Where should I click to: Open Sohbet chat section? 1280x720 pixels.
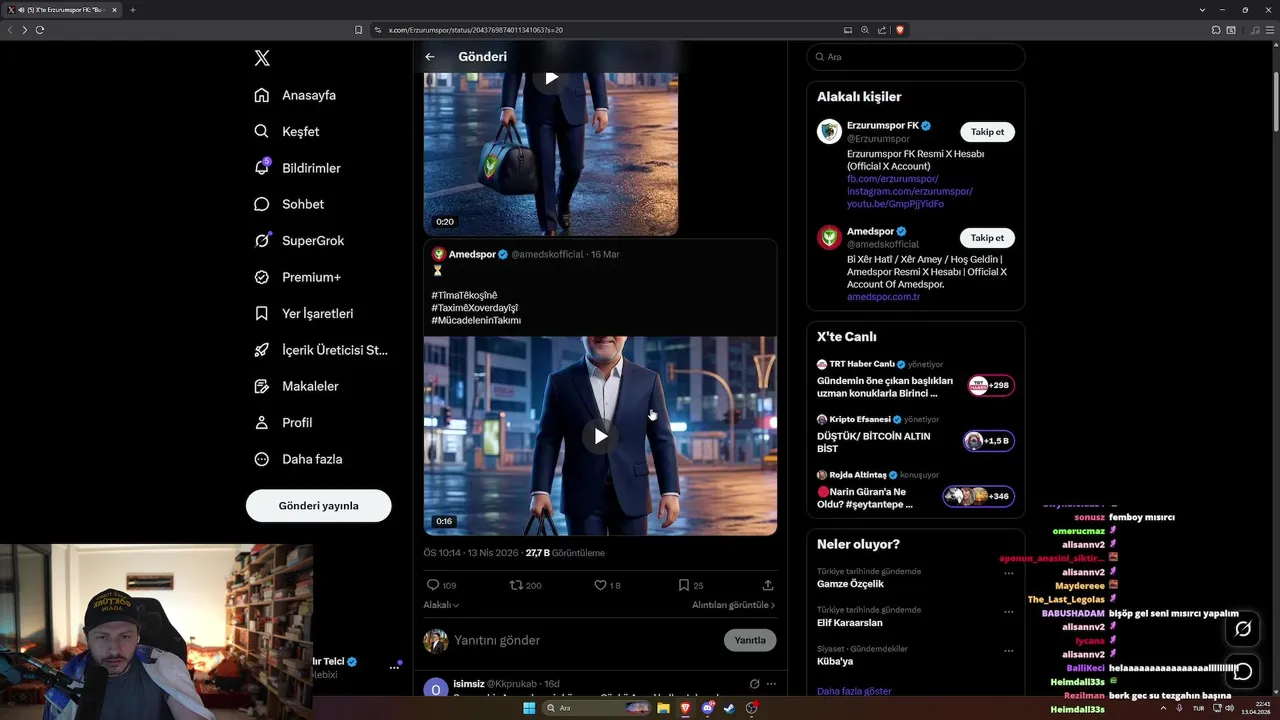point(289,204)
